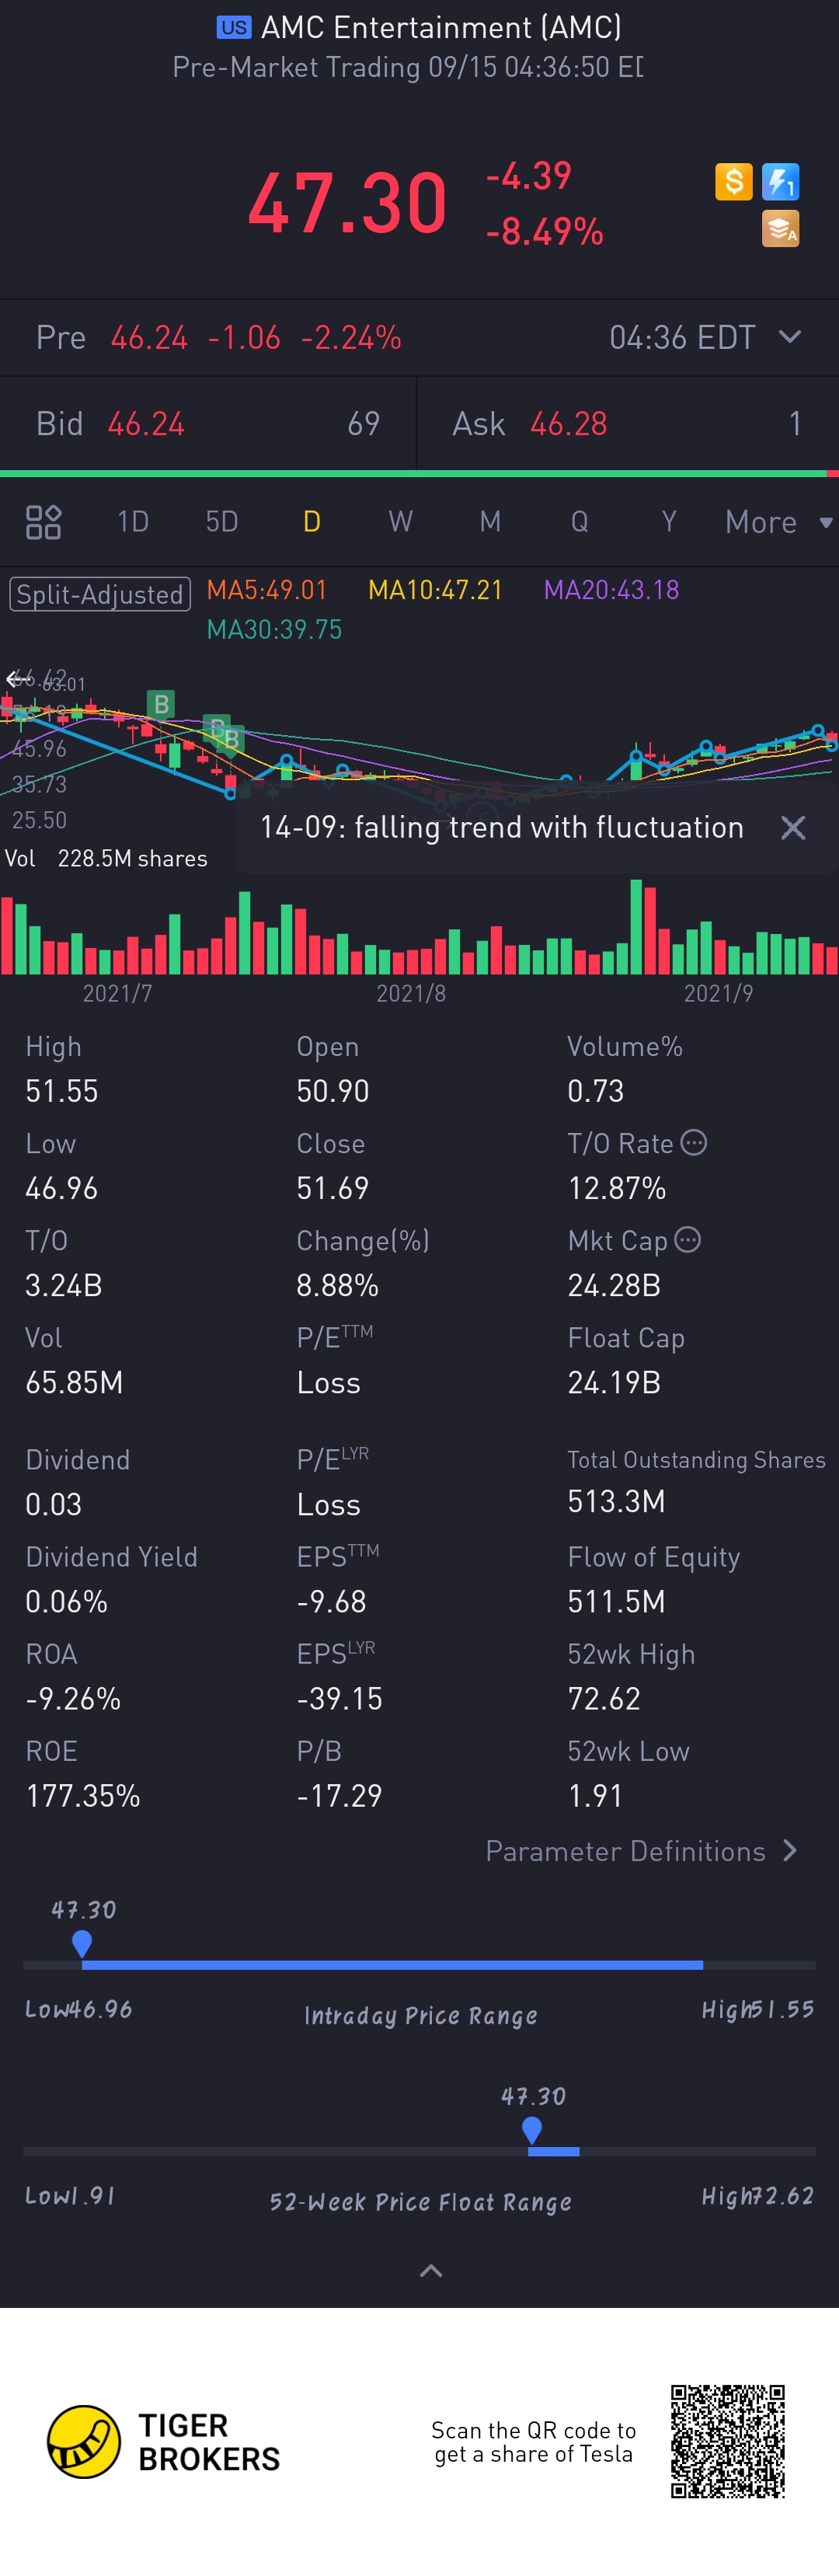Screen dimensions: 839x2576
Task: Tap the MA30:39.75 indicator label
Action: [274, 629]
